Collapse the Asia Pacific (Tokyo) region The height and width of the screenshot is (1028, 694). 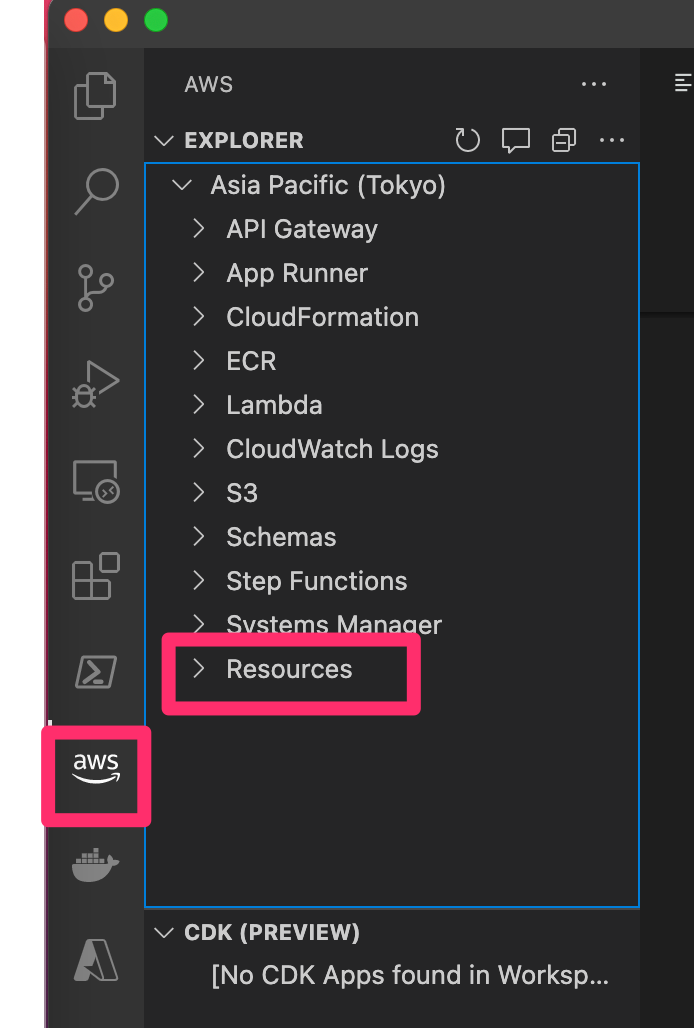[182, 185]
